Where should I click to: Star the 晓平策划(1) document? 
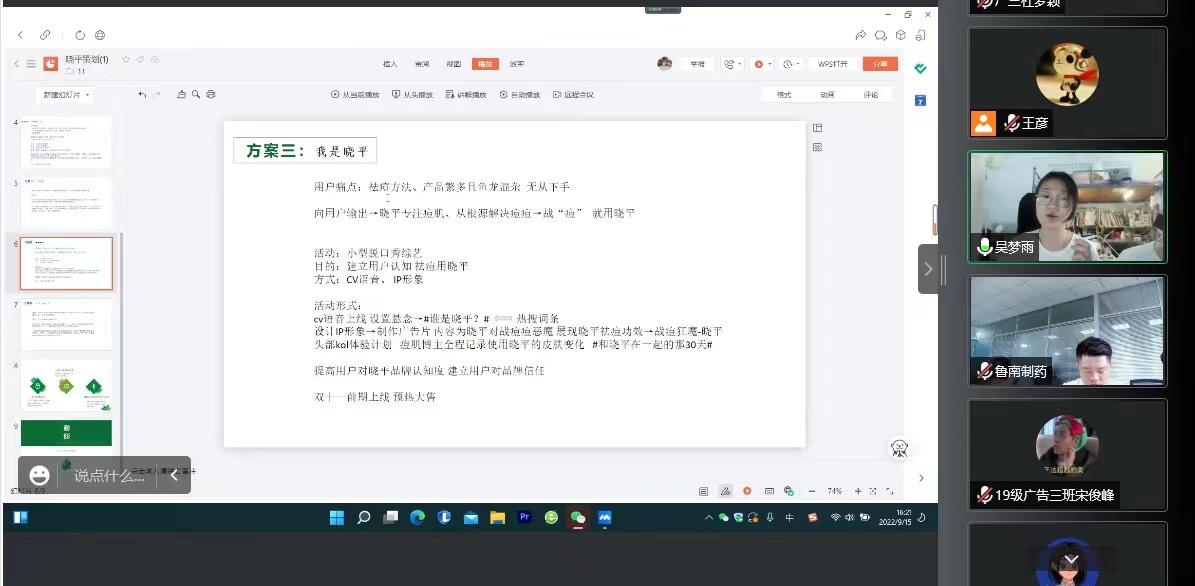(x=126, y=59)
